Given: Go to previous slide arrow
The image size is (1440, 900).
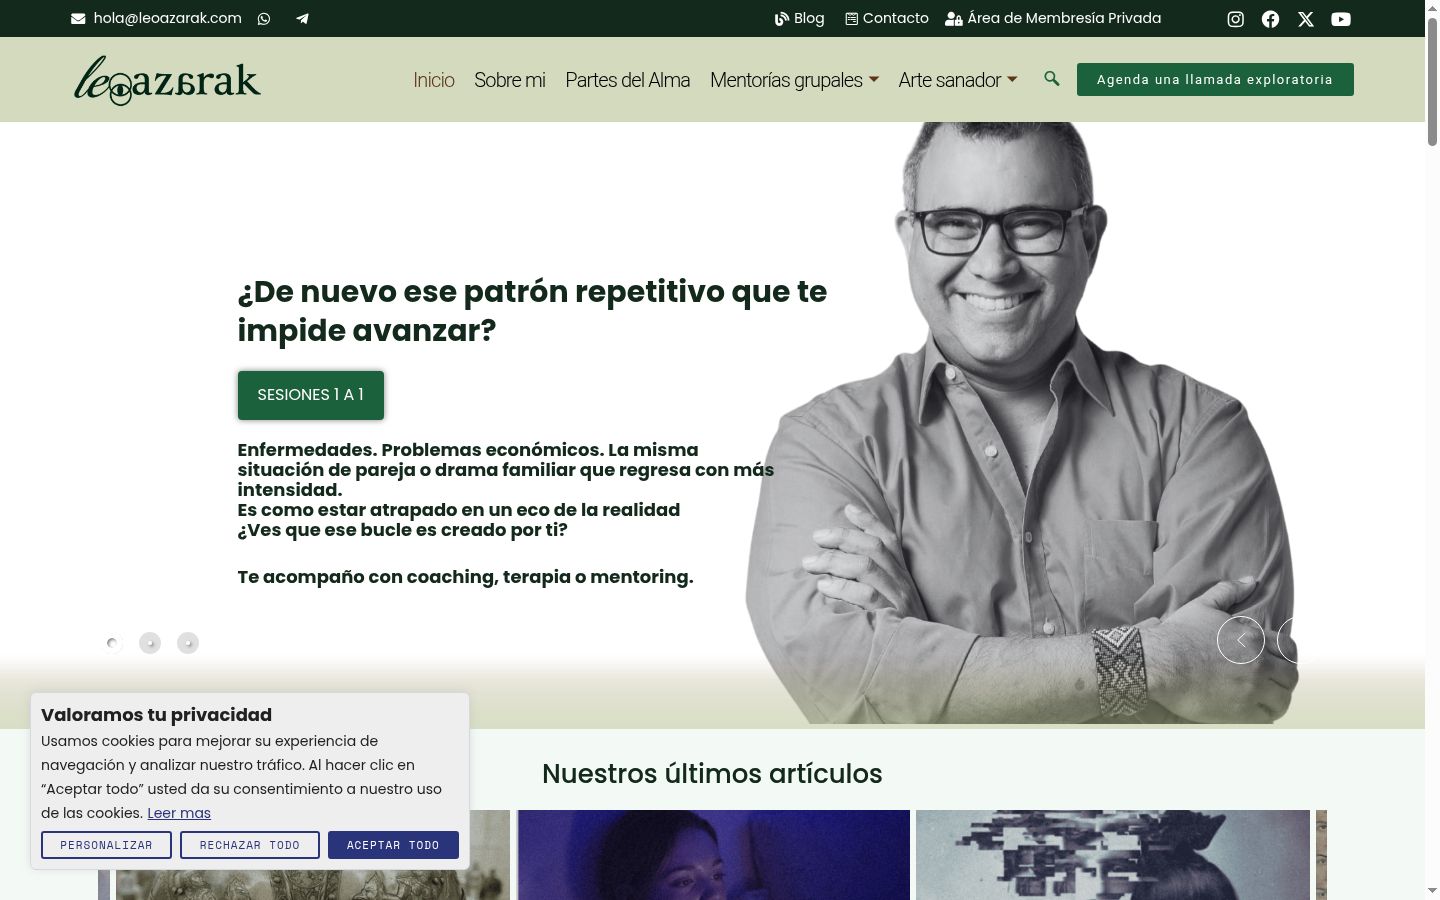Looking at the screenshot, I should pyautogui.click(x=1241, y=640).
